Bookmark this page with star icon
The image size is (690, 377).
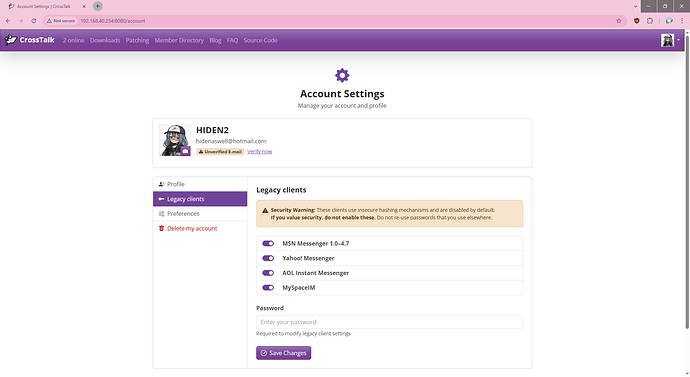coord(619,21)
